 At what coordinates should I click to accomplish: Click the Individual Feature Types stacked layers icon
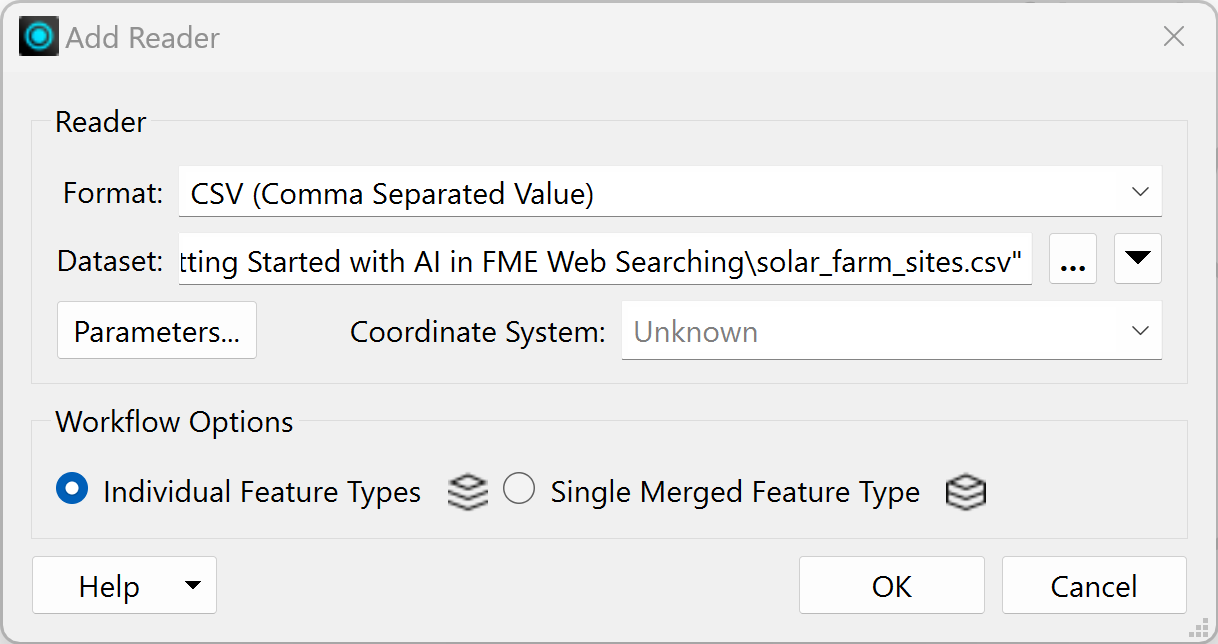pos(468,492)
